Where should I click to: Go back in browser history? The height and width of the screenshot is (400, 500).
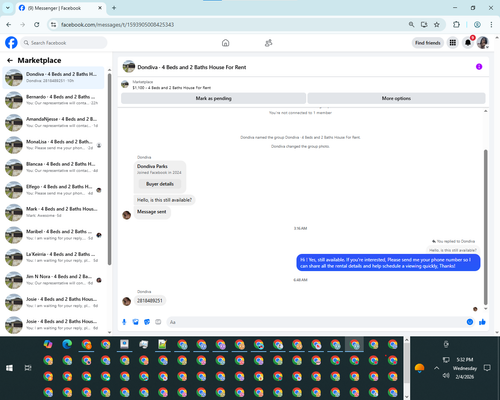coord(9,25)
